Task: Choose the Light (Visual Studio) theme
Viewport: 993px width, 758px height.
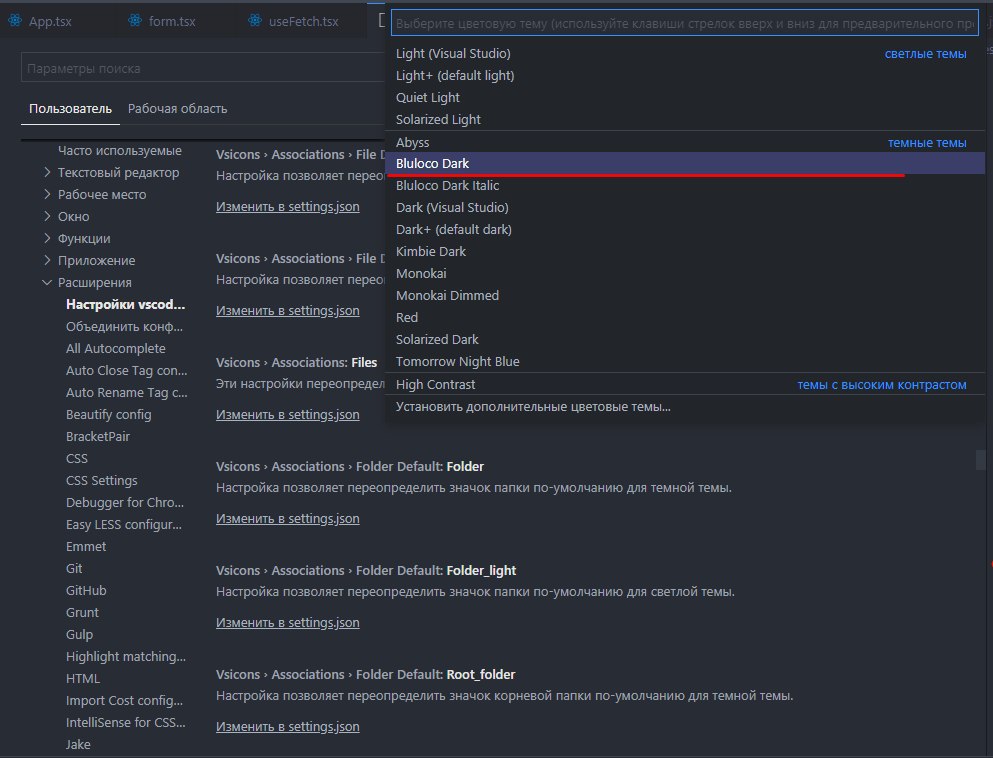Action: pyautogui.click(x=685, y=53)
